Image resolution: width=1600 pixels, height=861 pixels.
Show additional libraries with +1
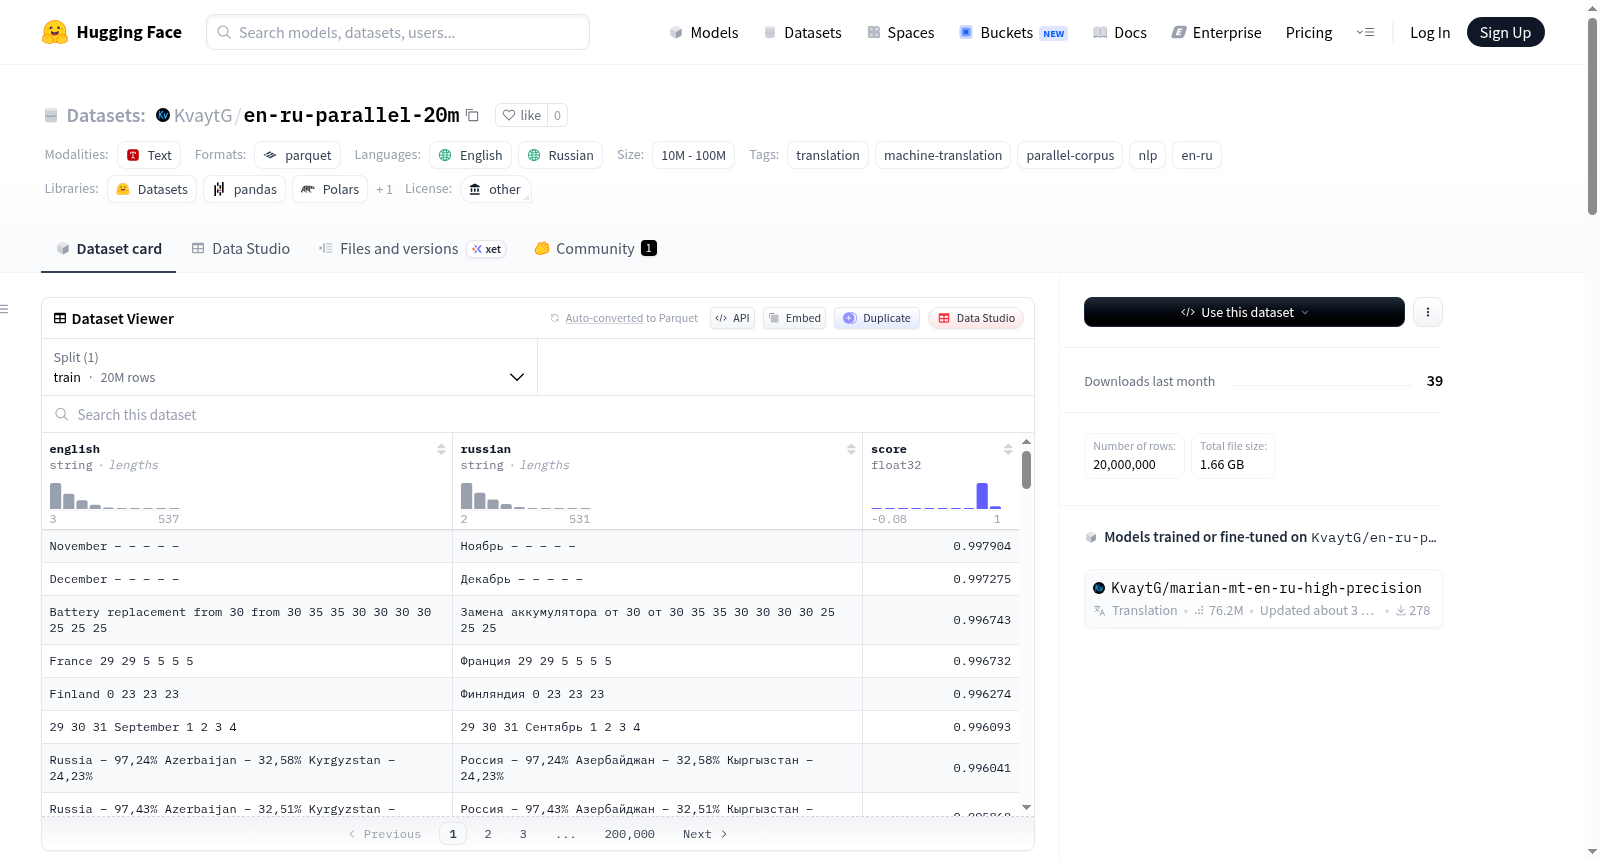pos(384,189)
